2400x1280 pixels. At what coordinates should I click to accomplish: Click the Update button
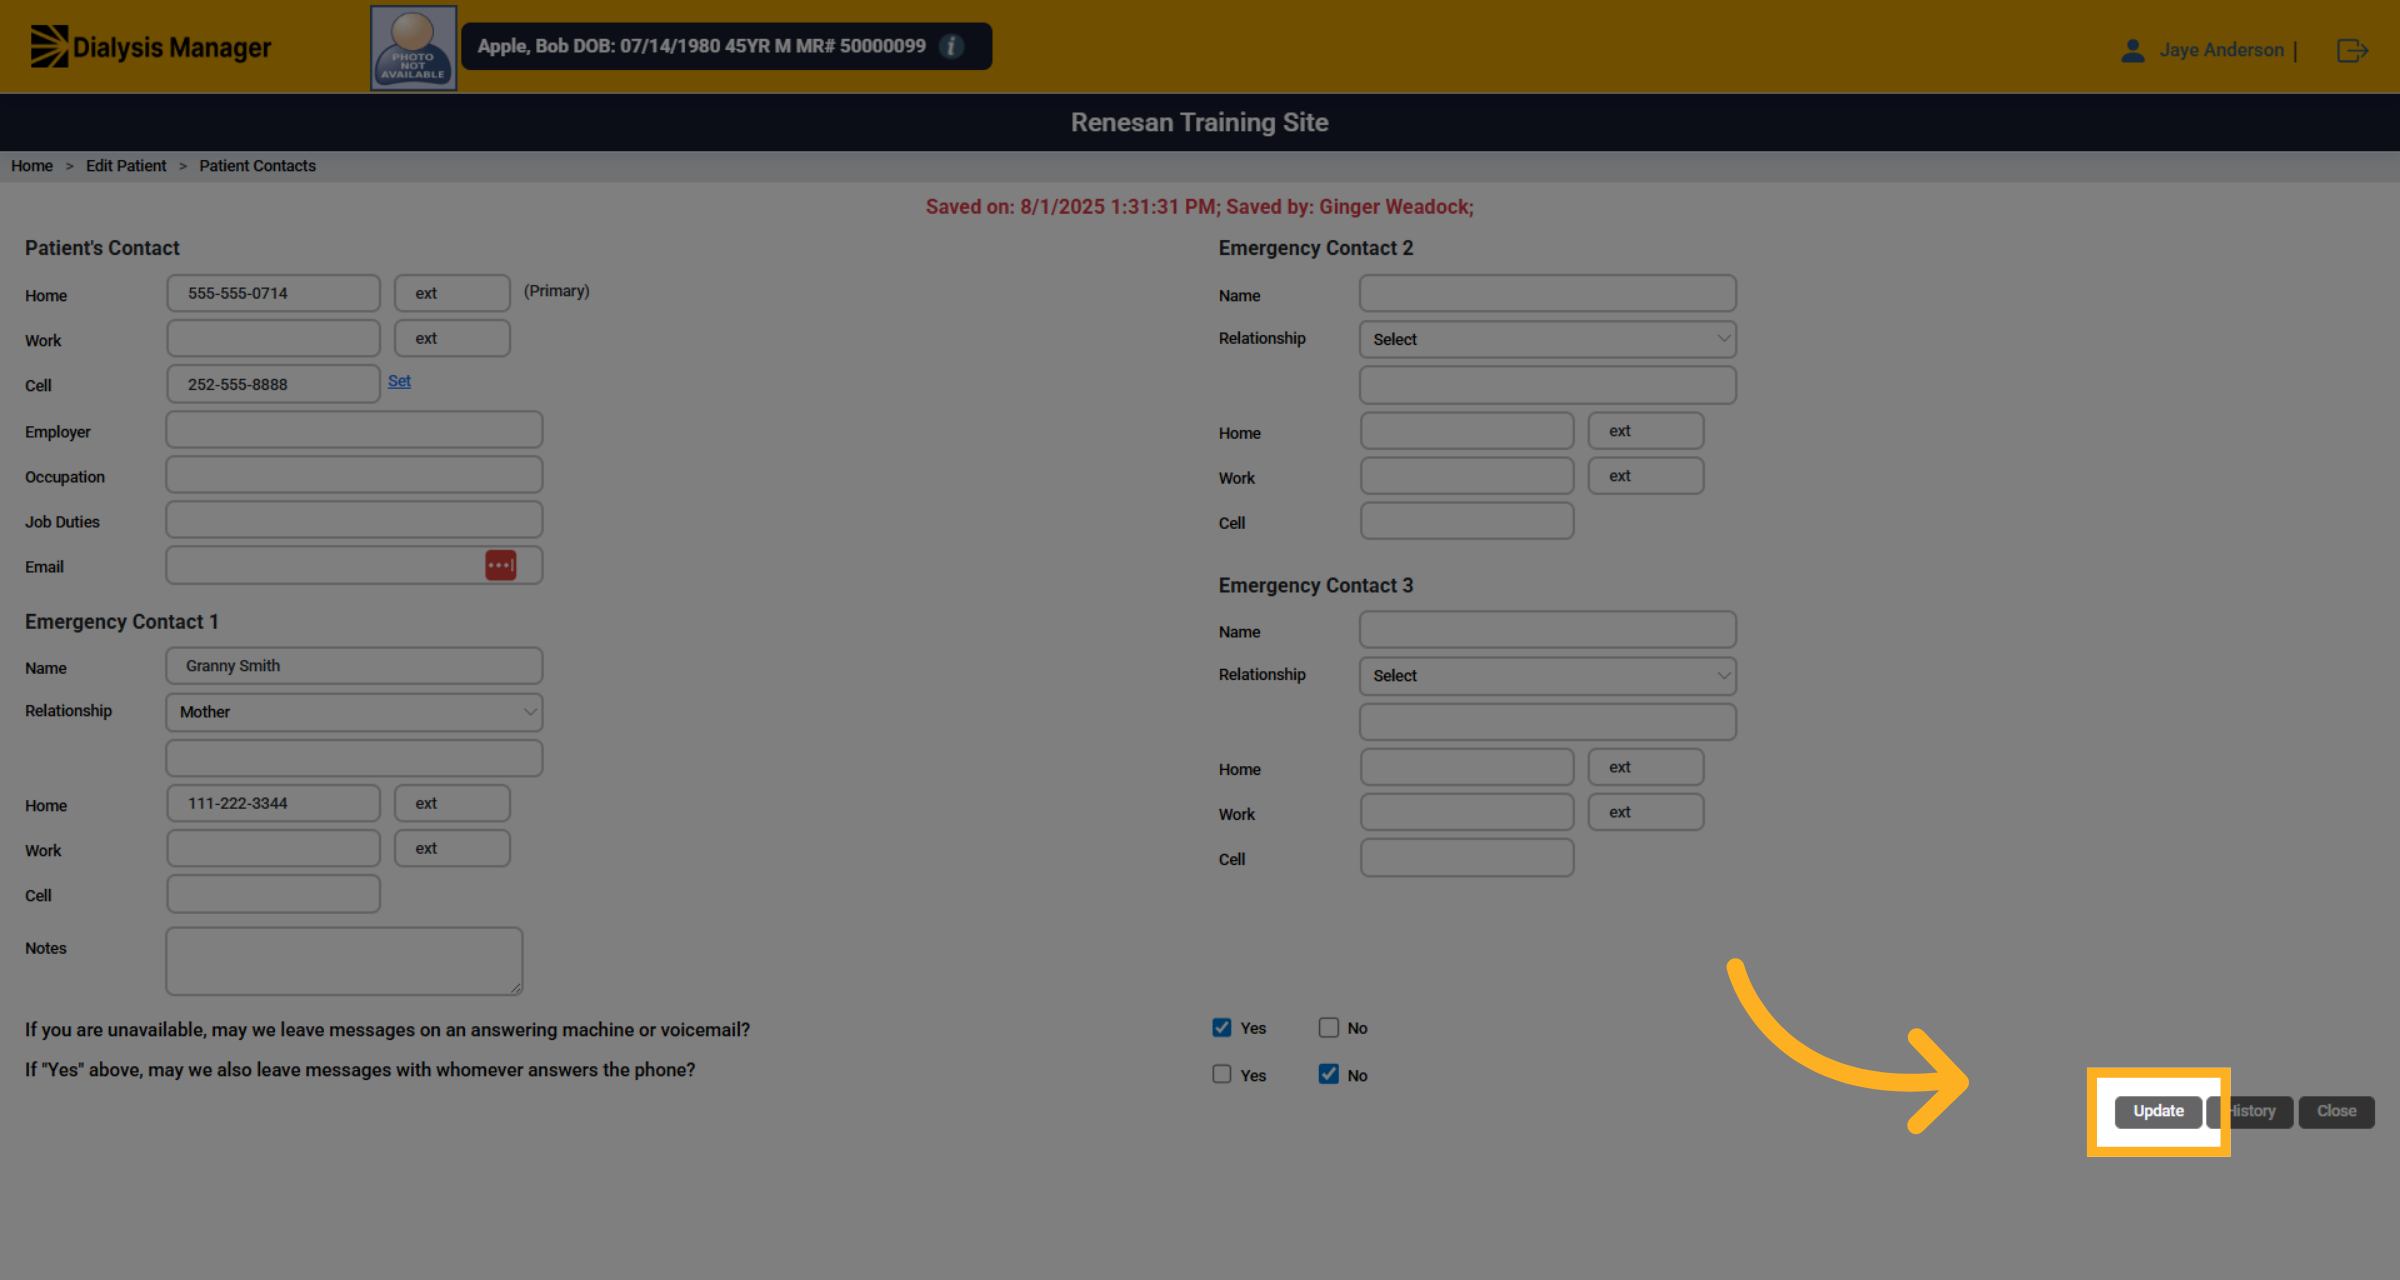tap(2158, 1111)
